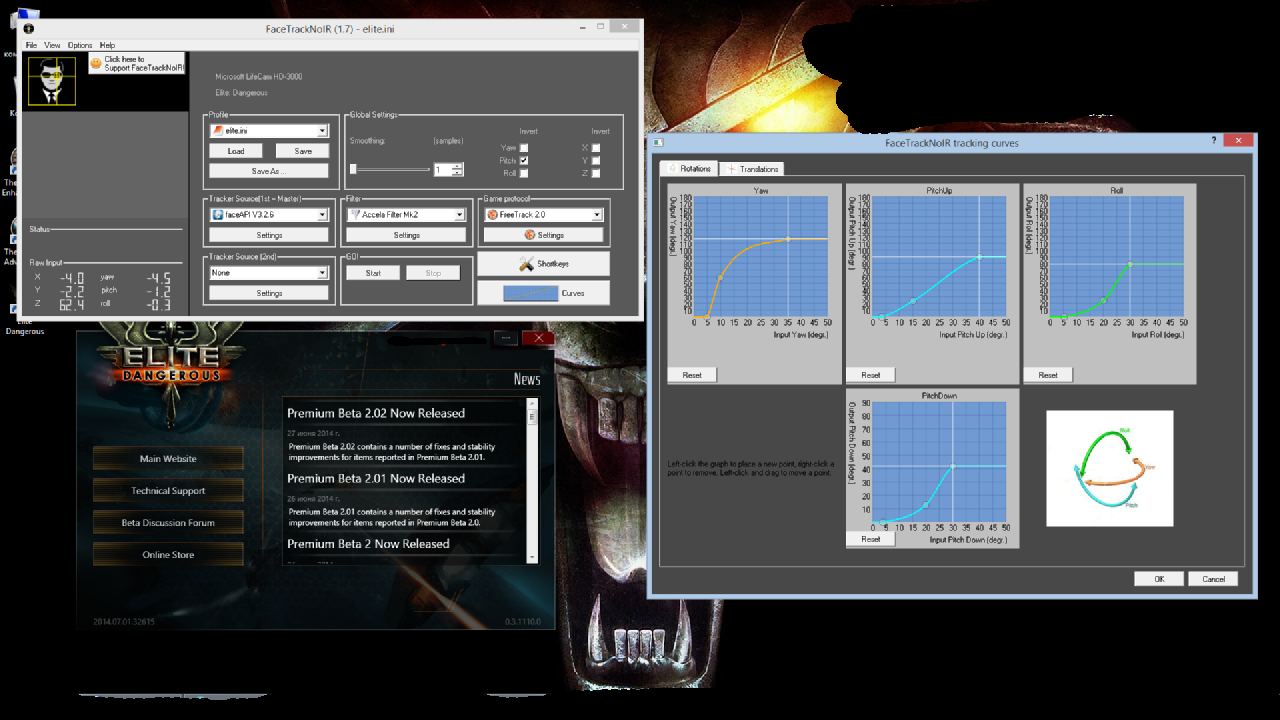This screenshot has width=1280, height=720.
Task: Cancel the tracking curves dialog
Action: (x=1213, y=579)
